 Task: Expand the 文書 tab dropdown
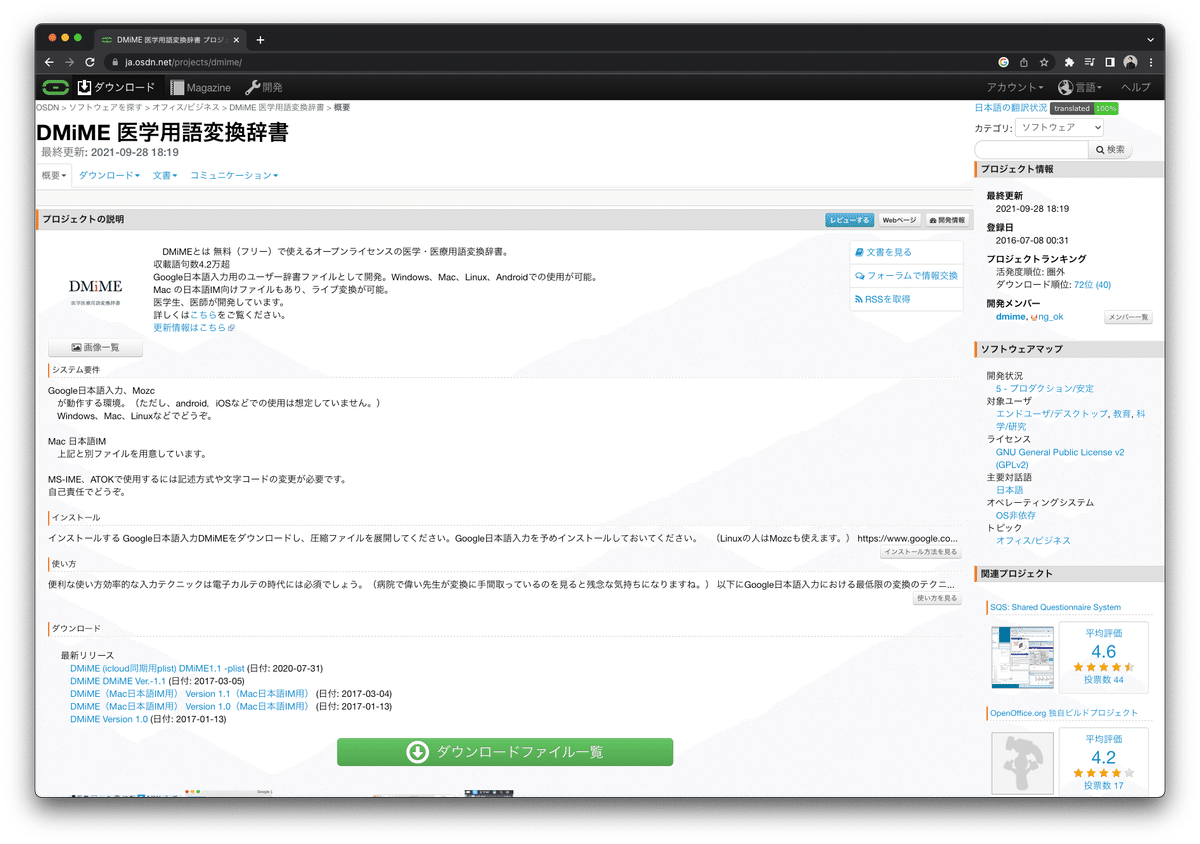pos(165,175)
